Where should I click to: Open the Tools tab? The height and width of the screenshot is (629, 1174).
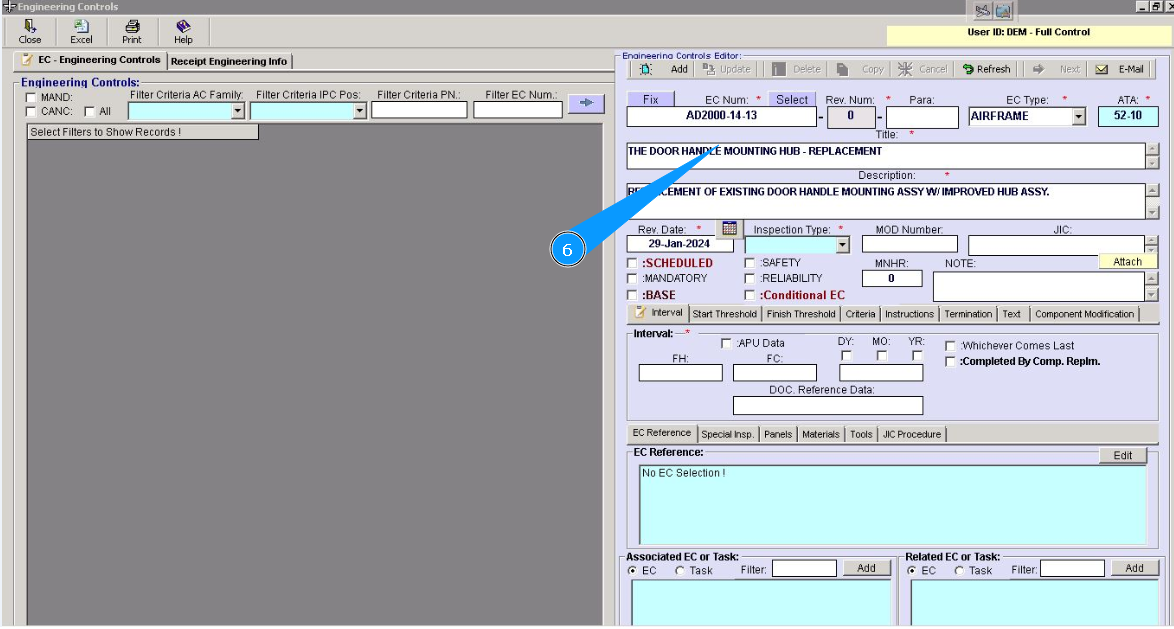[x=861, y=434]
